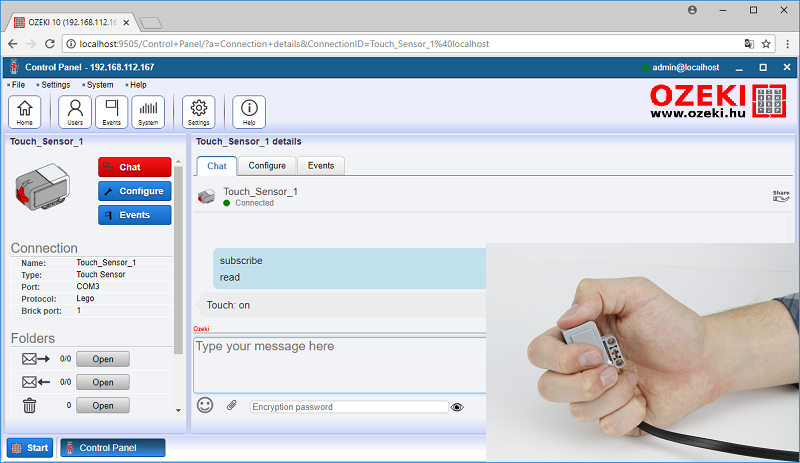Open the Help menu

(x=137, y=85)
